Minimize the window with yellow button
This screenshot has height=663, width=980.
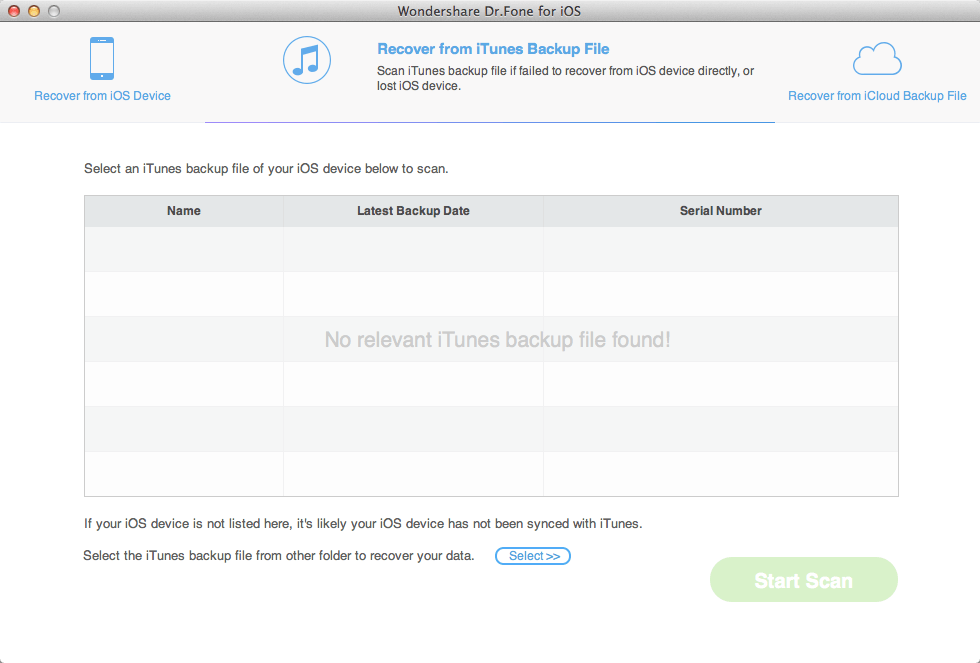(x=34, y=11)
